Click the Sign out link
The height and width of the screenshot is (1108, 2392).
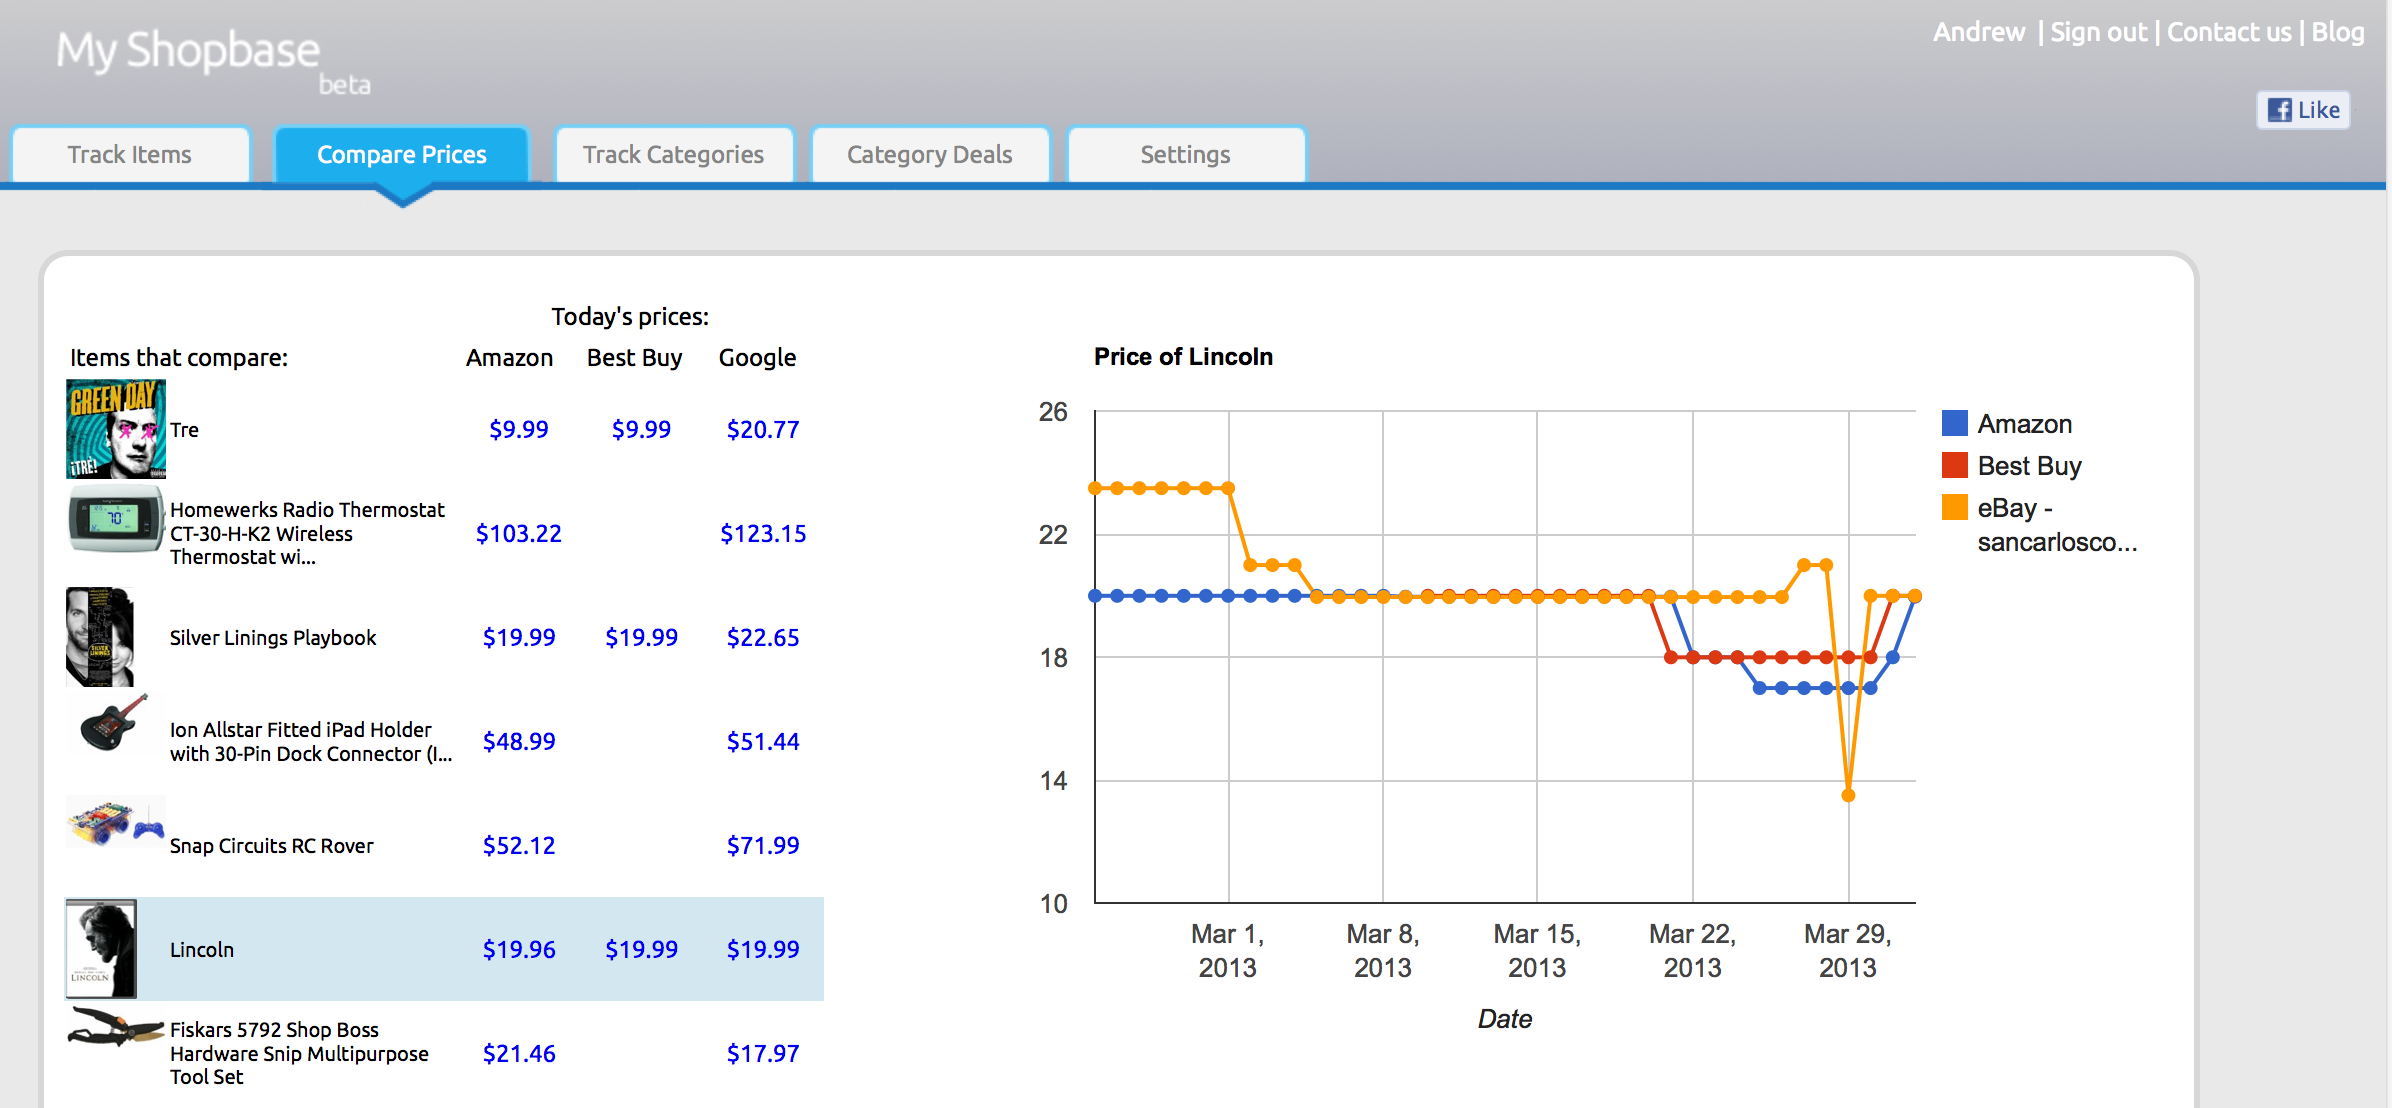click(2098, 33)
